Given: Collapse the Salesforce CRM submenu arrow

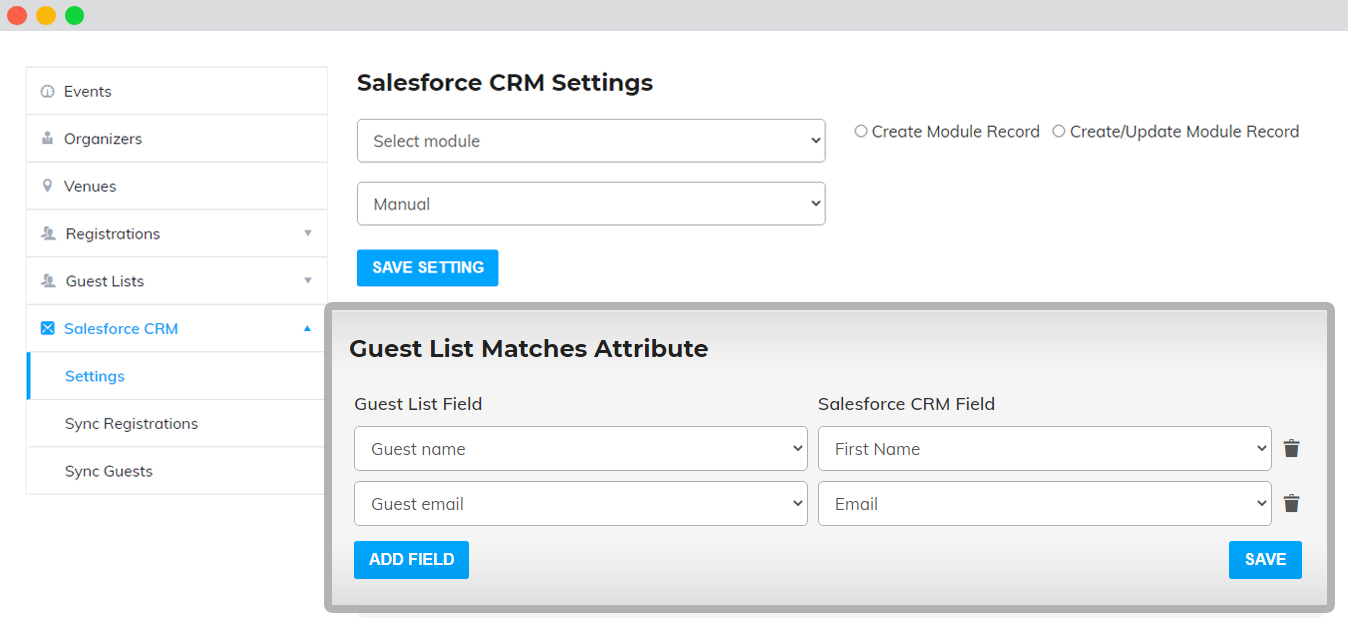Looking at the screenshot, I should pos(308,328).
